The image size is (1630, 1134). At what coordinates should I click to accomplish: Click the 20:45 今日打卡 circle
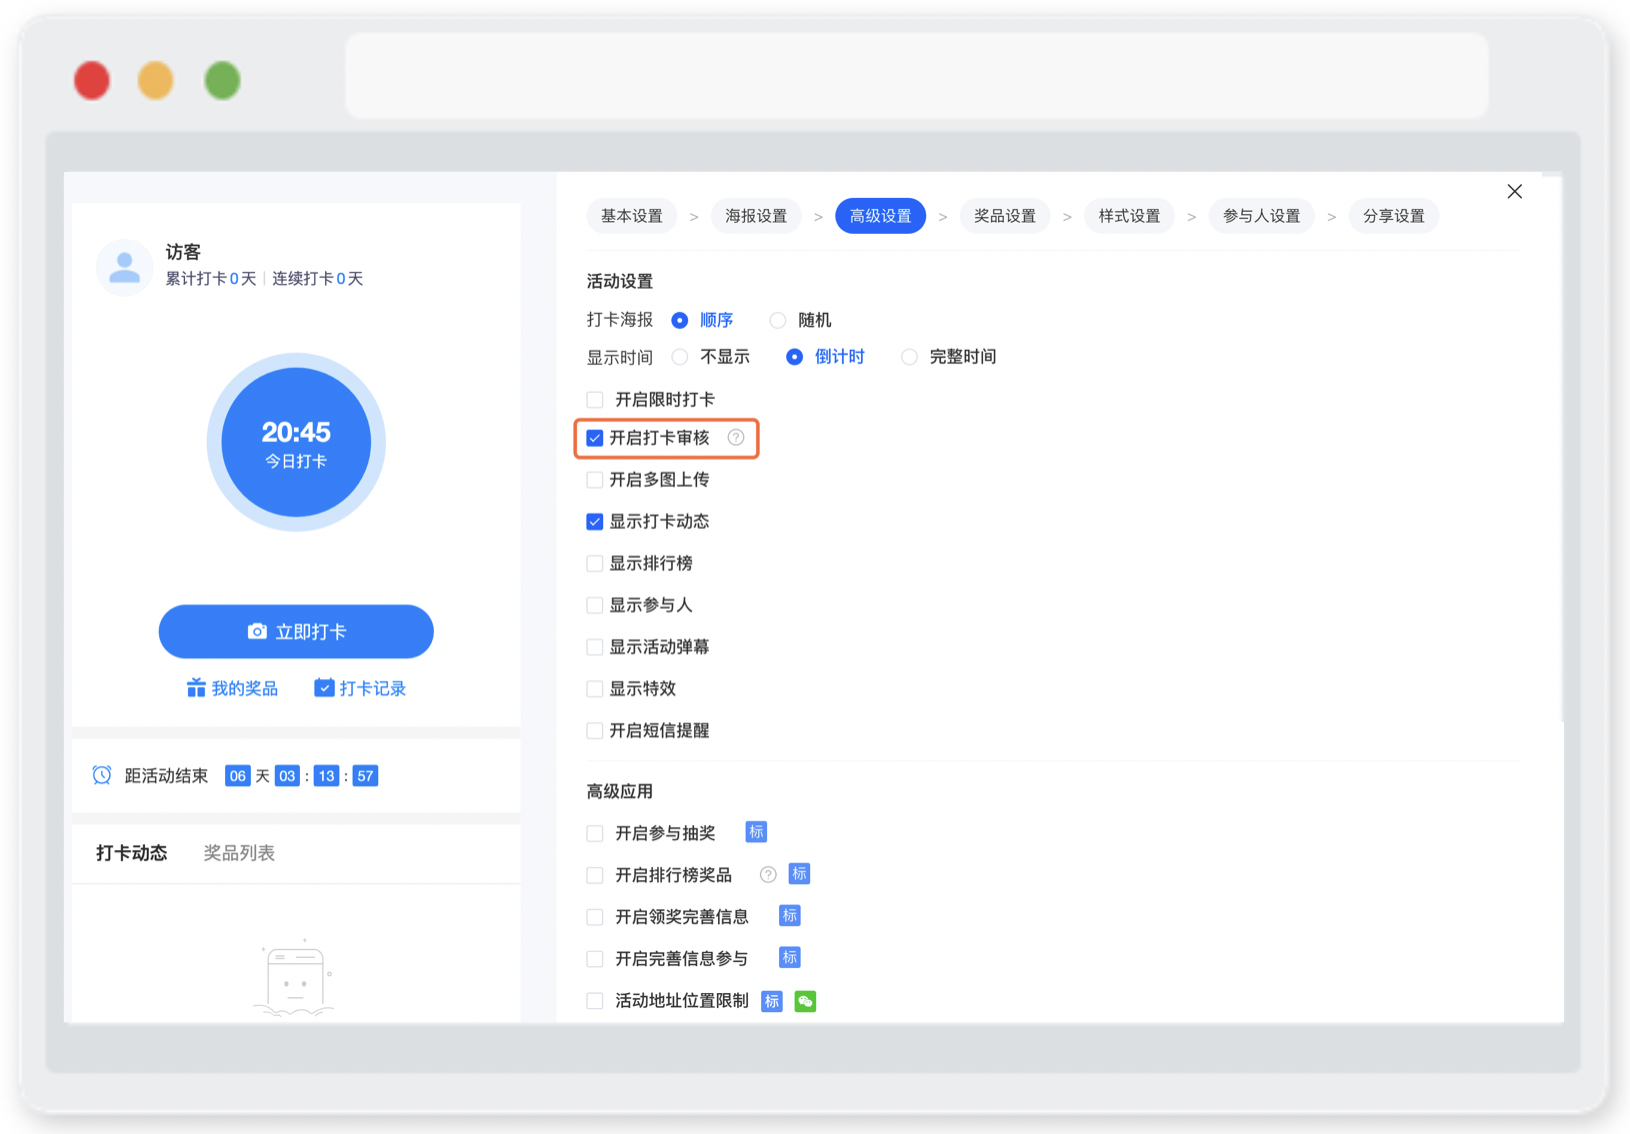(x=296, y=442)
